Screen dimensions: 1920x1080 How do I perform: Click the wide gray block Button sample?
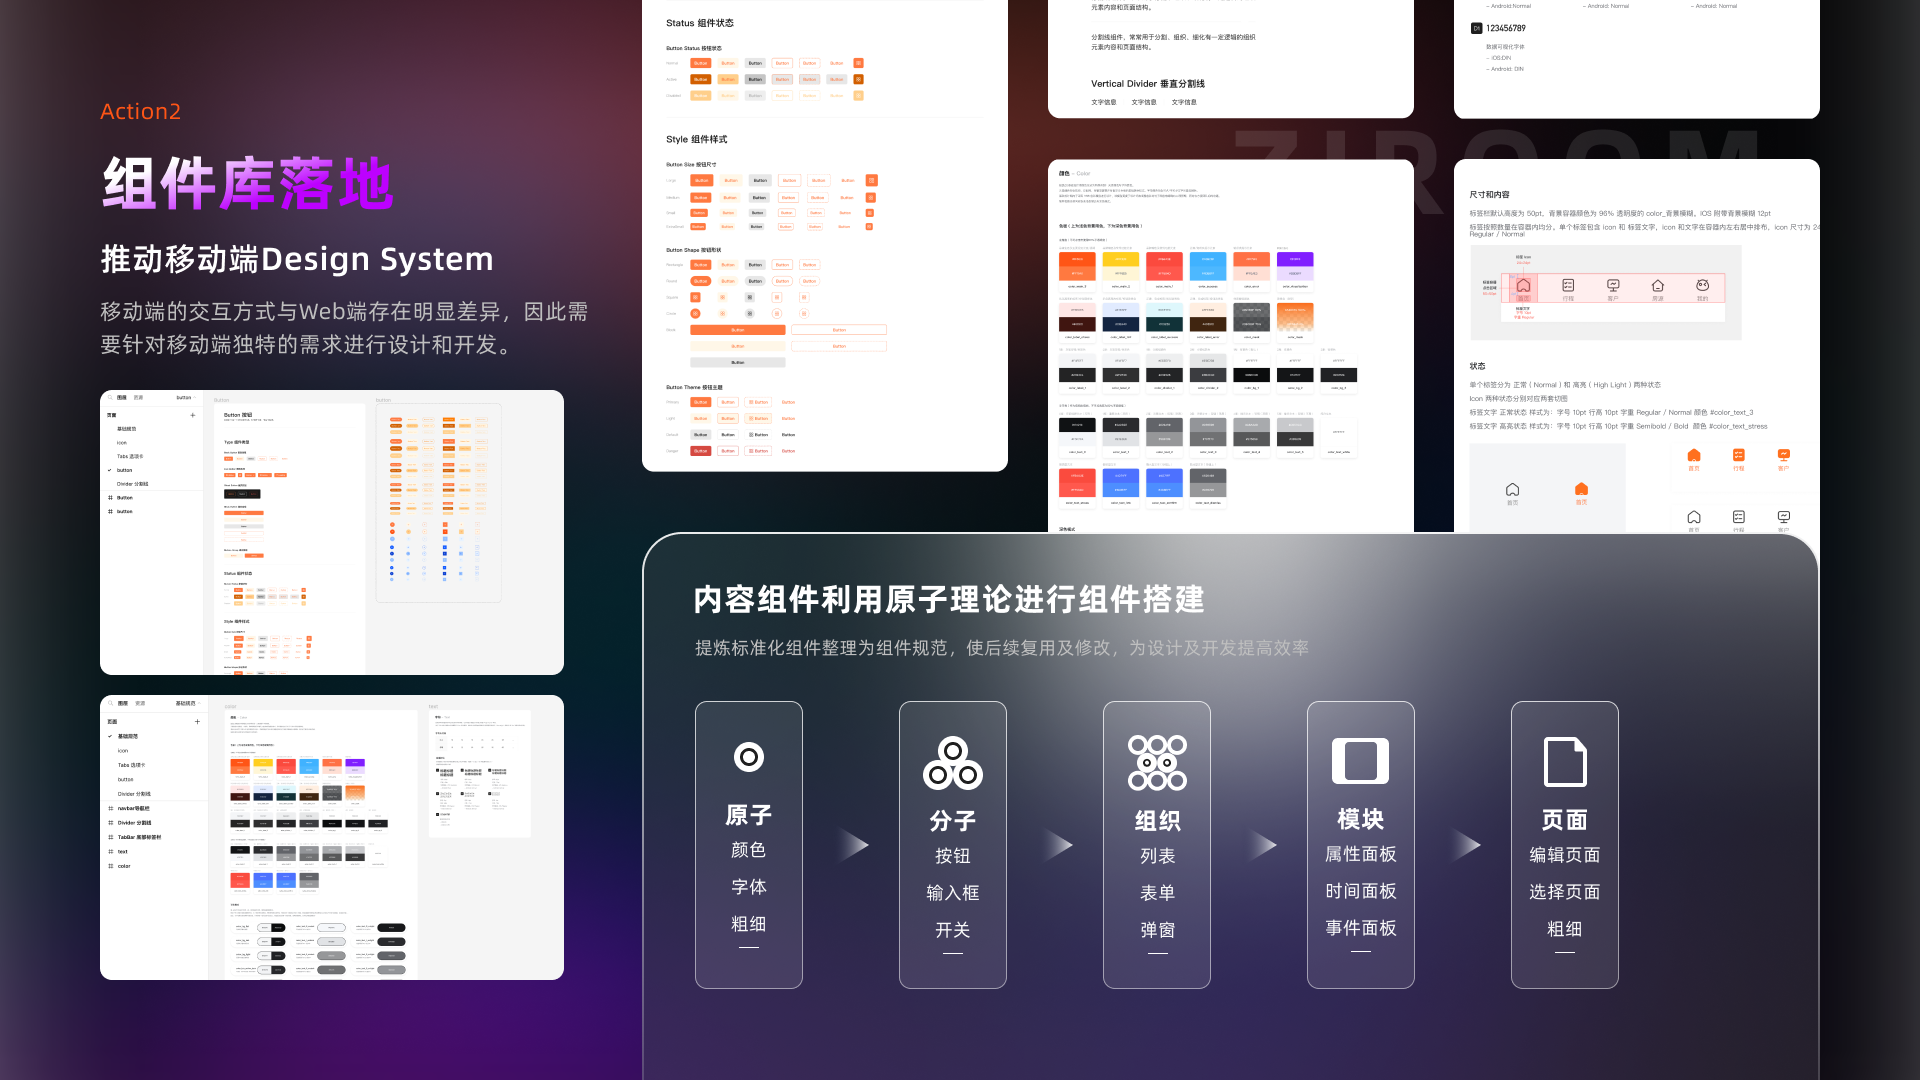click(x=738, y=362)
